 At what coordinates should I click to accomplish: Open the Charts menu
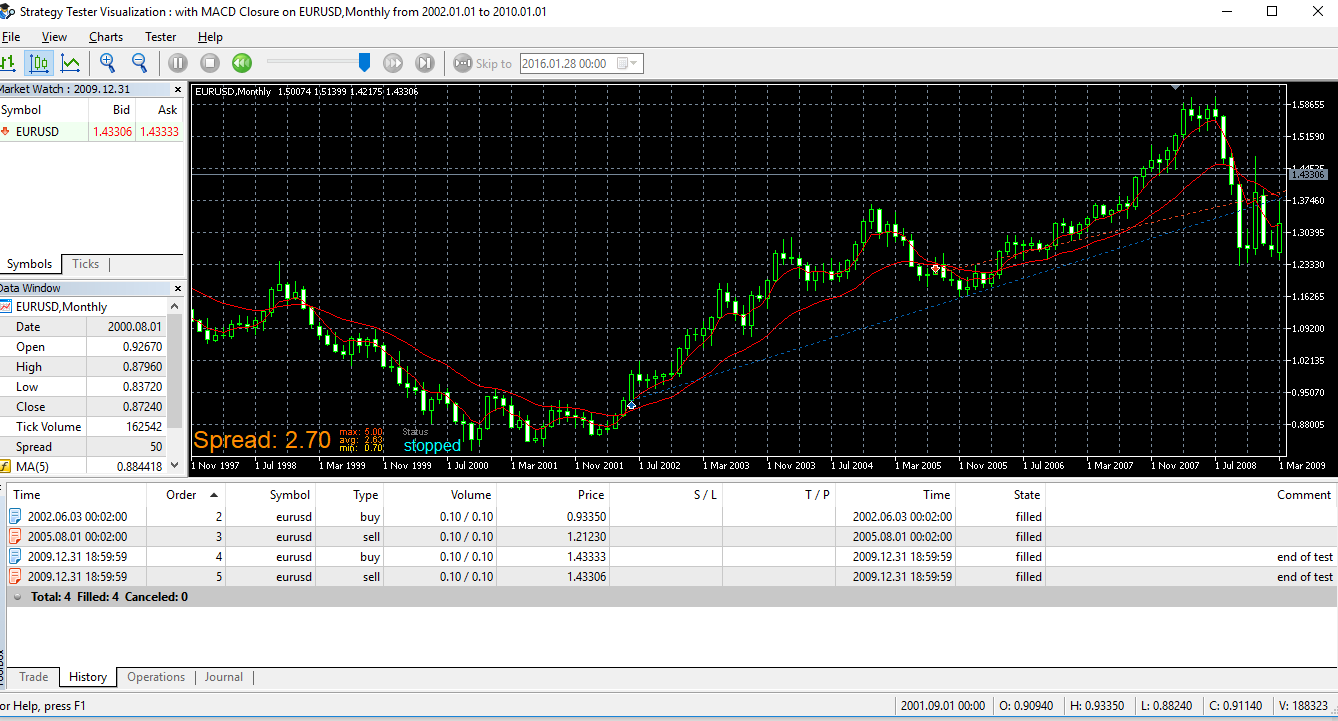tap(106, 37)
